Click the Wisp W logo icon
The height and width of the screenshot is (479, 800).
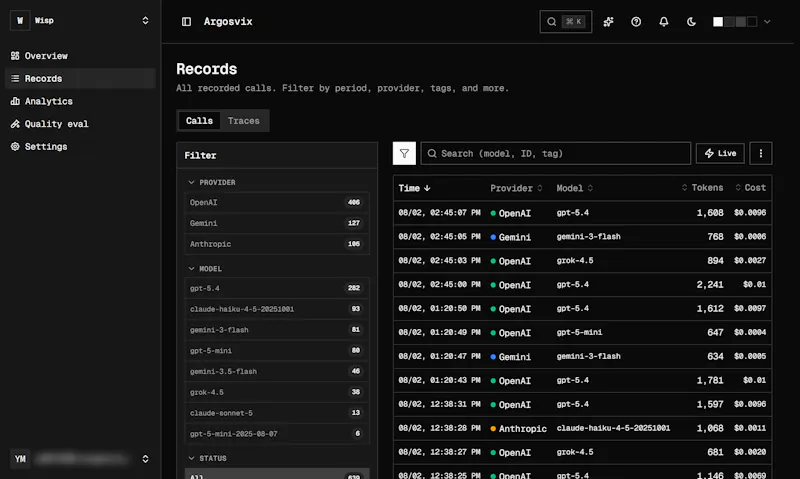[x=20, y=20]
